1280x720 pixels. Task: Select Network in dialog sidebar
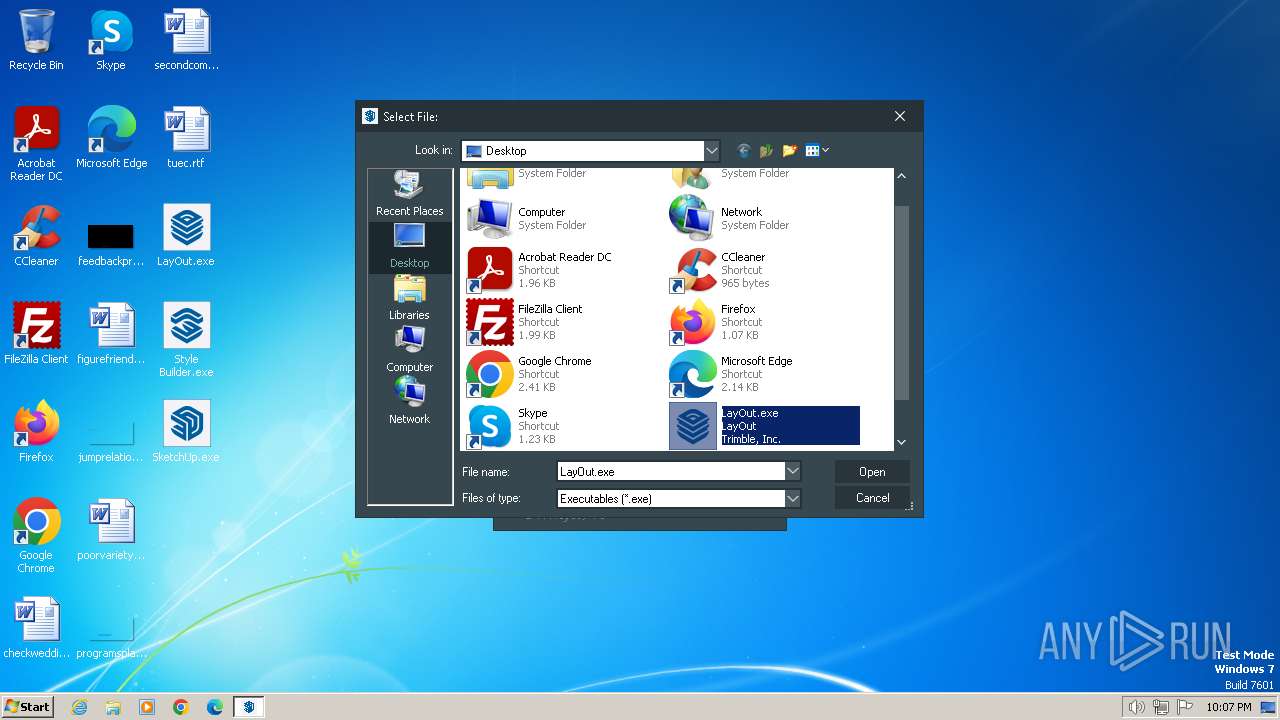(x=409, y=402)
